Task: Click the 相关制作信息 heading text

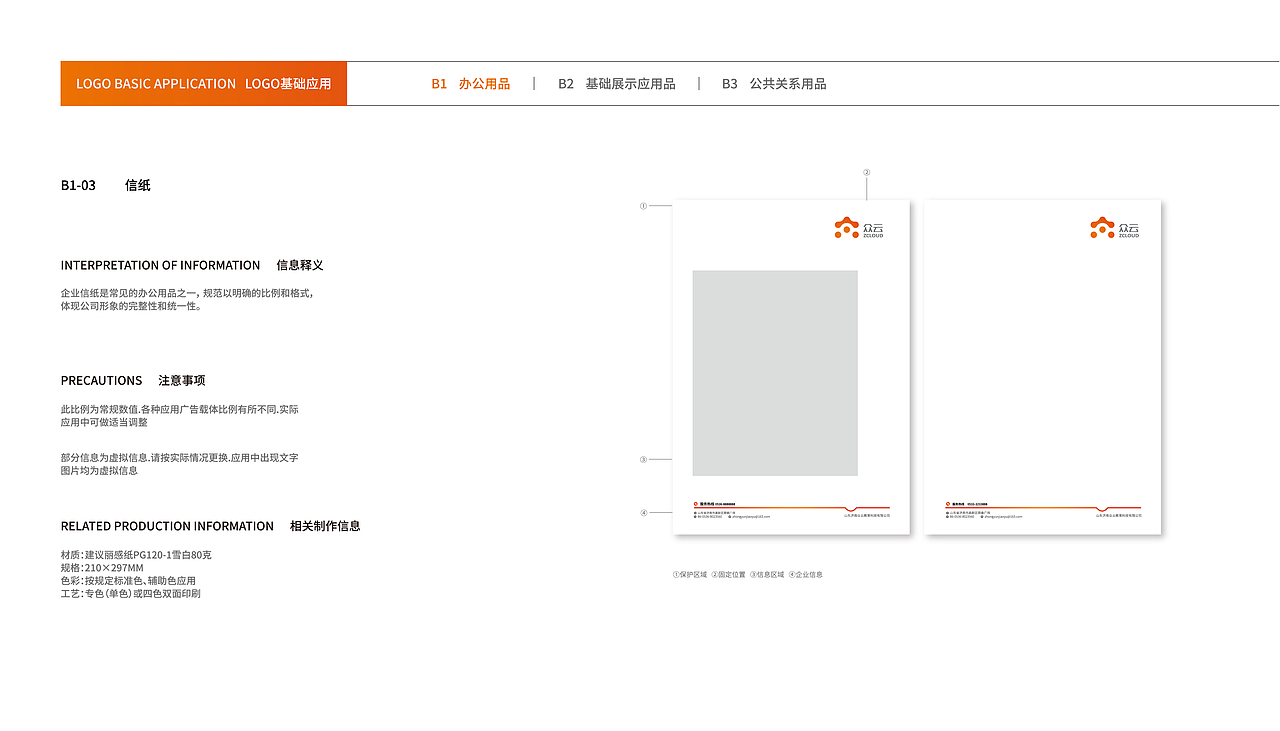Action: pos(325,526)
